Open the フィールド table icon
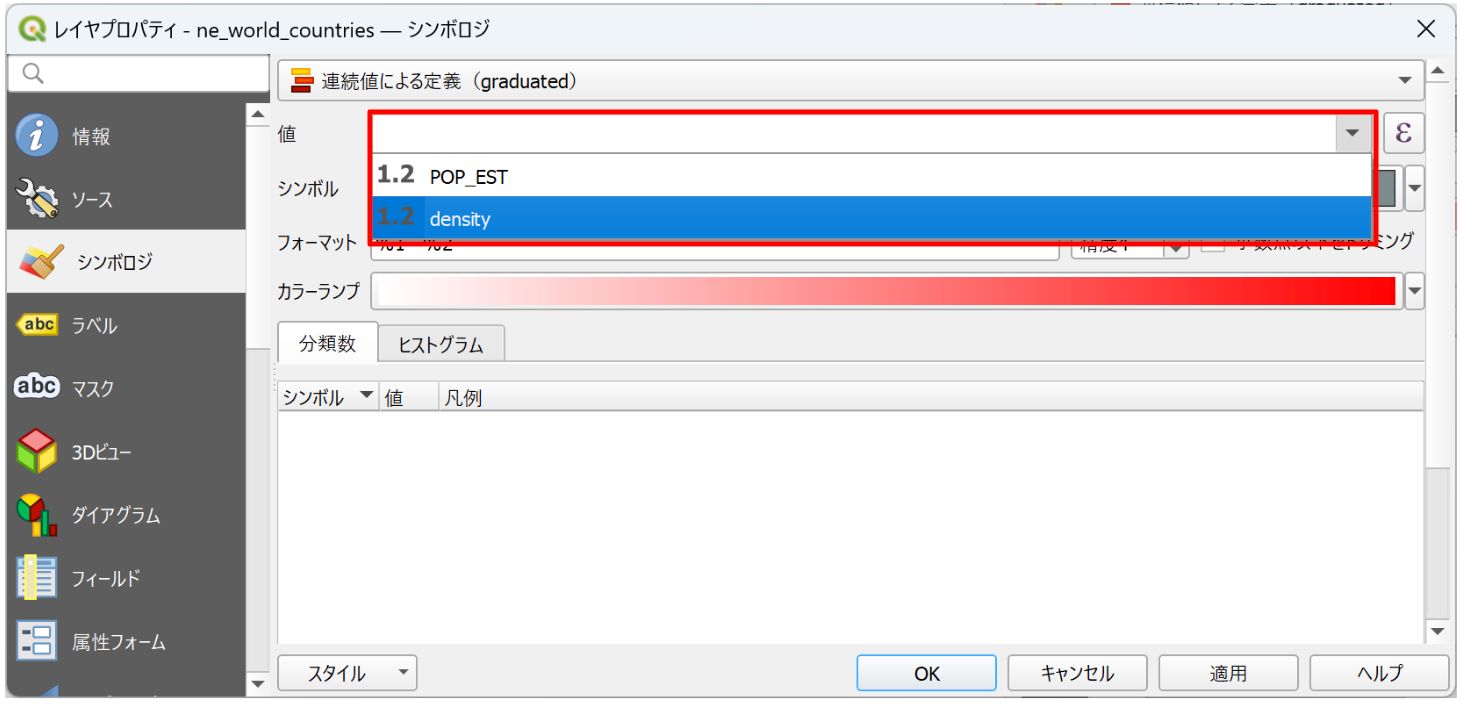Image resolution: width=1462 pixels, height=704 pixels. coord(36,577)
